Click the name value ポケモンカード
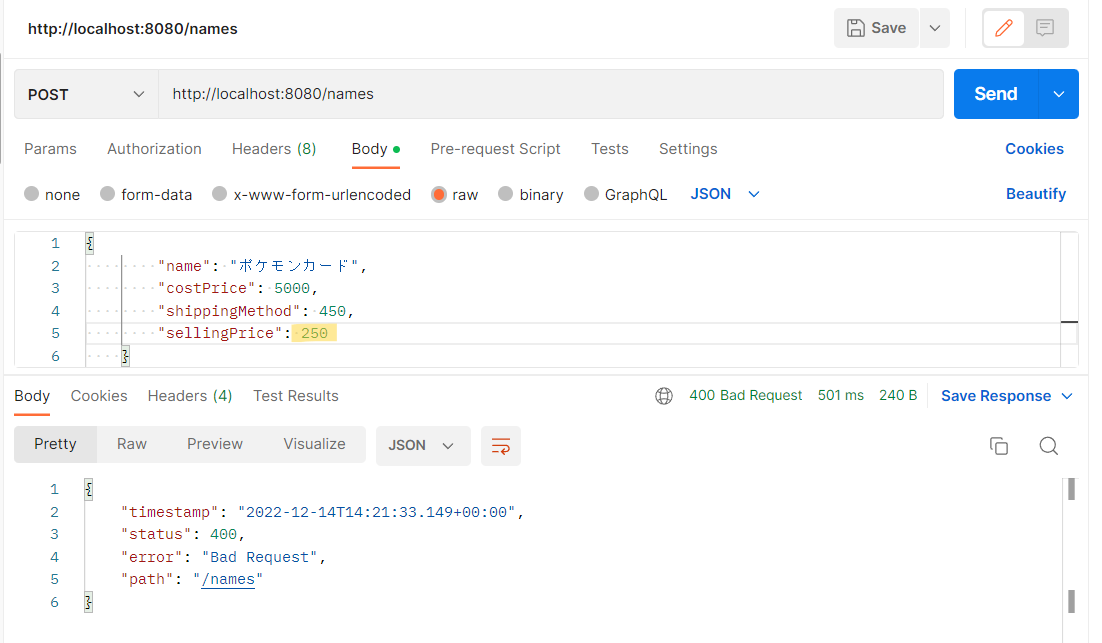1102x643 pixels. coord(294,266)
